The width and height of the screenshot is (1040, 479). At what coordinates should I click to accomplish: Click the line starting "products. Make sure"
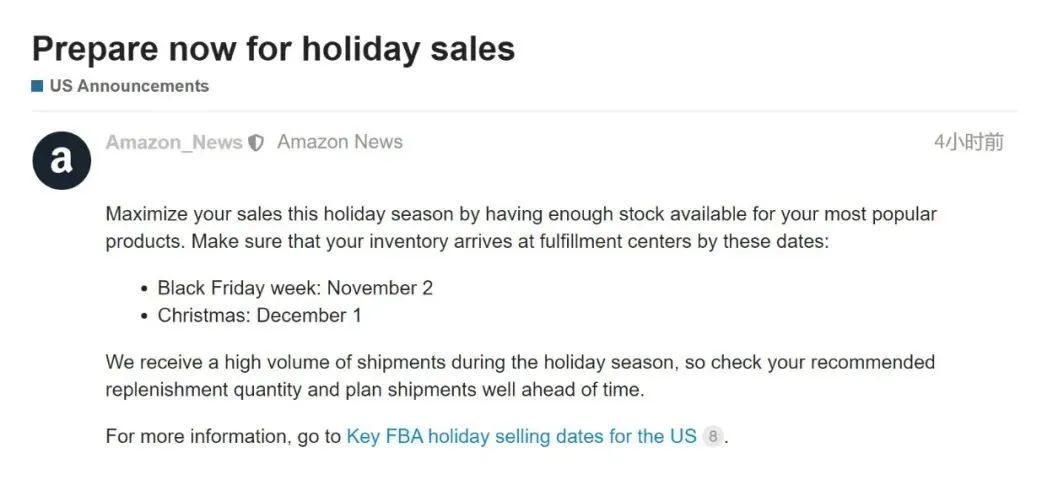pyautogui.click(x=467, y=241)
